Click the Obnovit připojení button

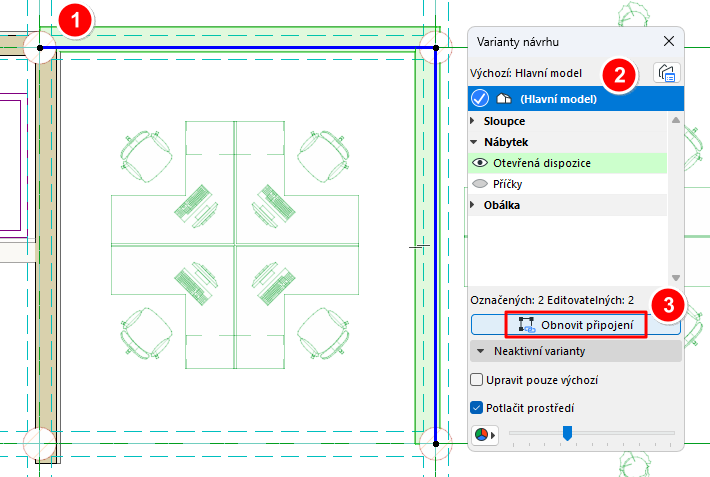point(576,325)
